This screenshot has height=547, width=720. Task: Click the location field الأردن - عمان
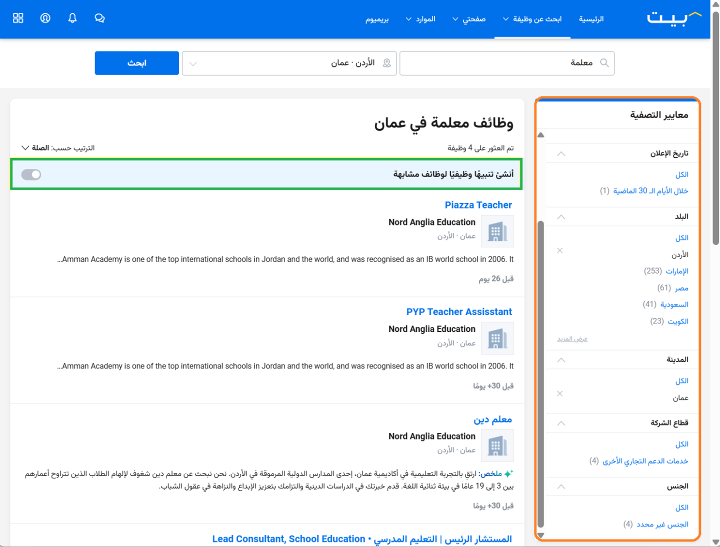tap(289, 63)
